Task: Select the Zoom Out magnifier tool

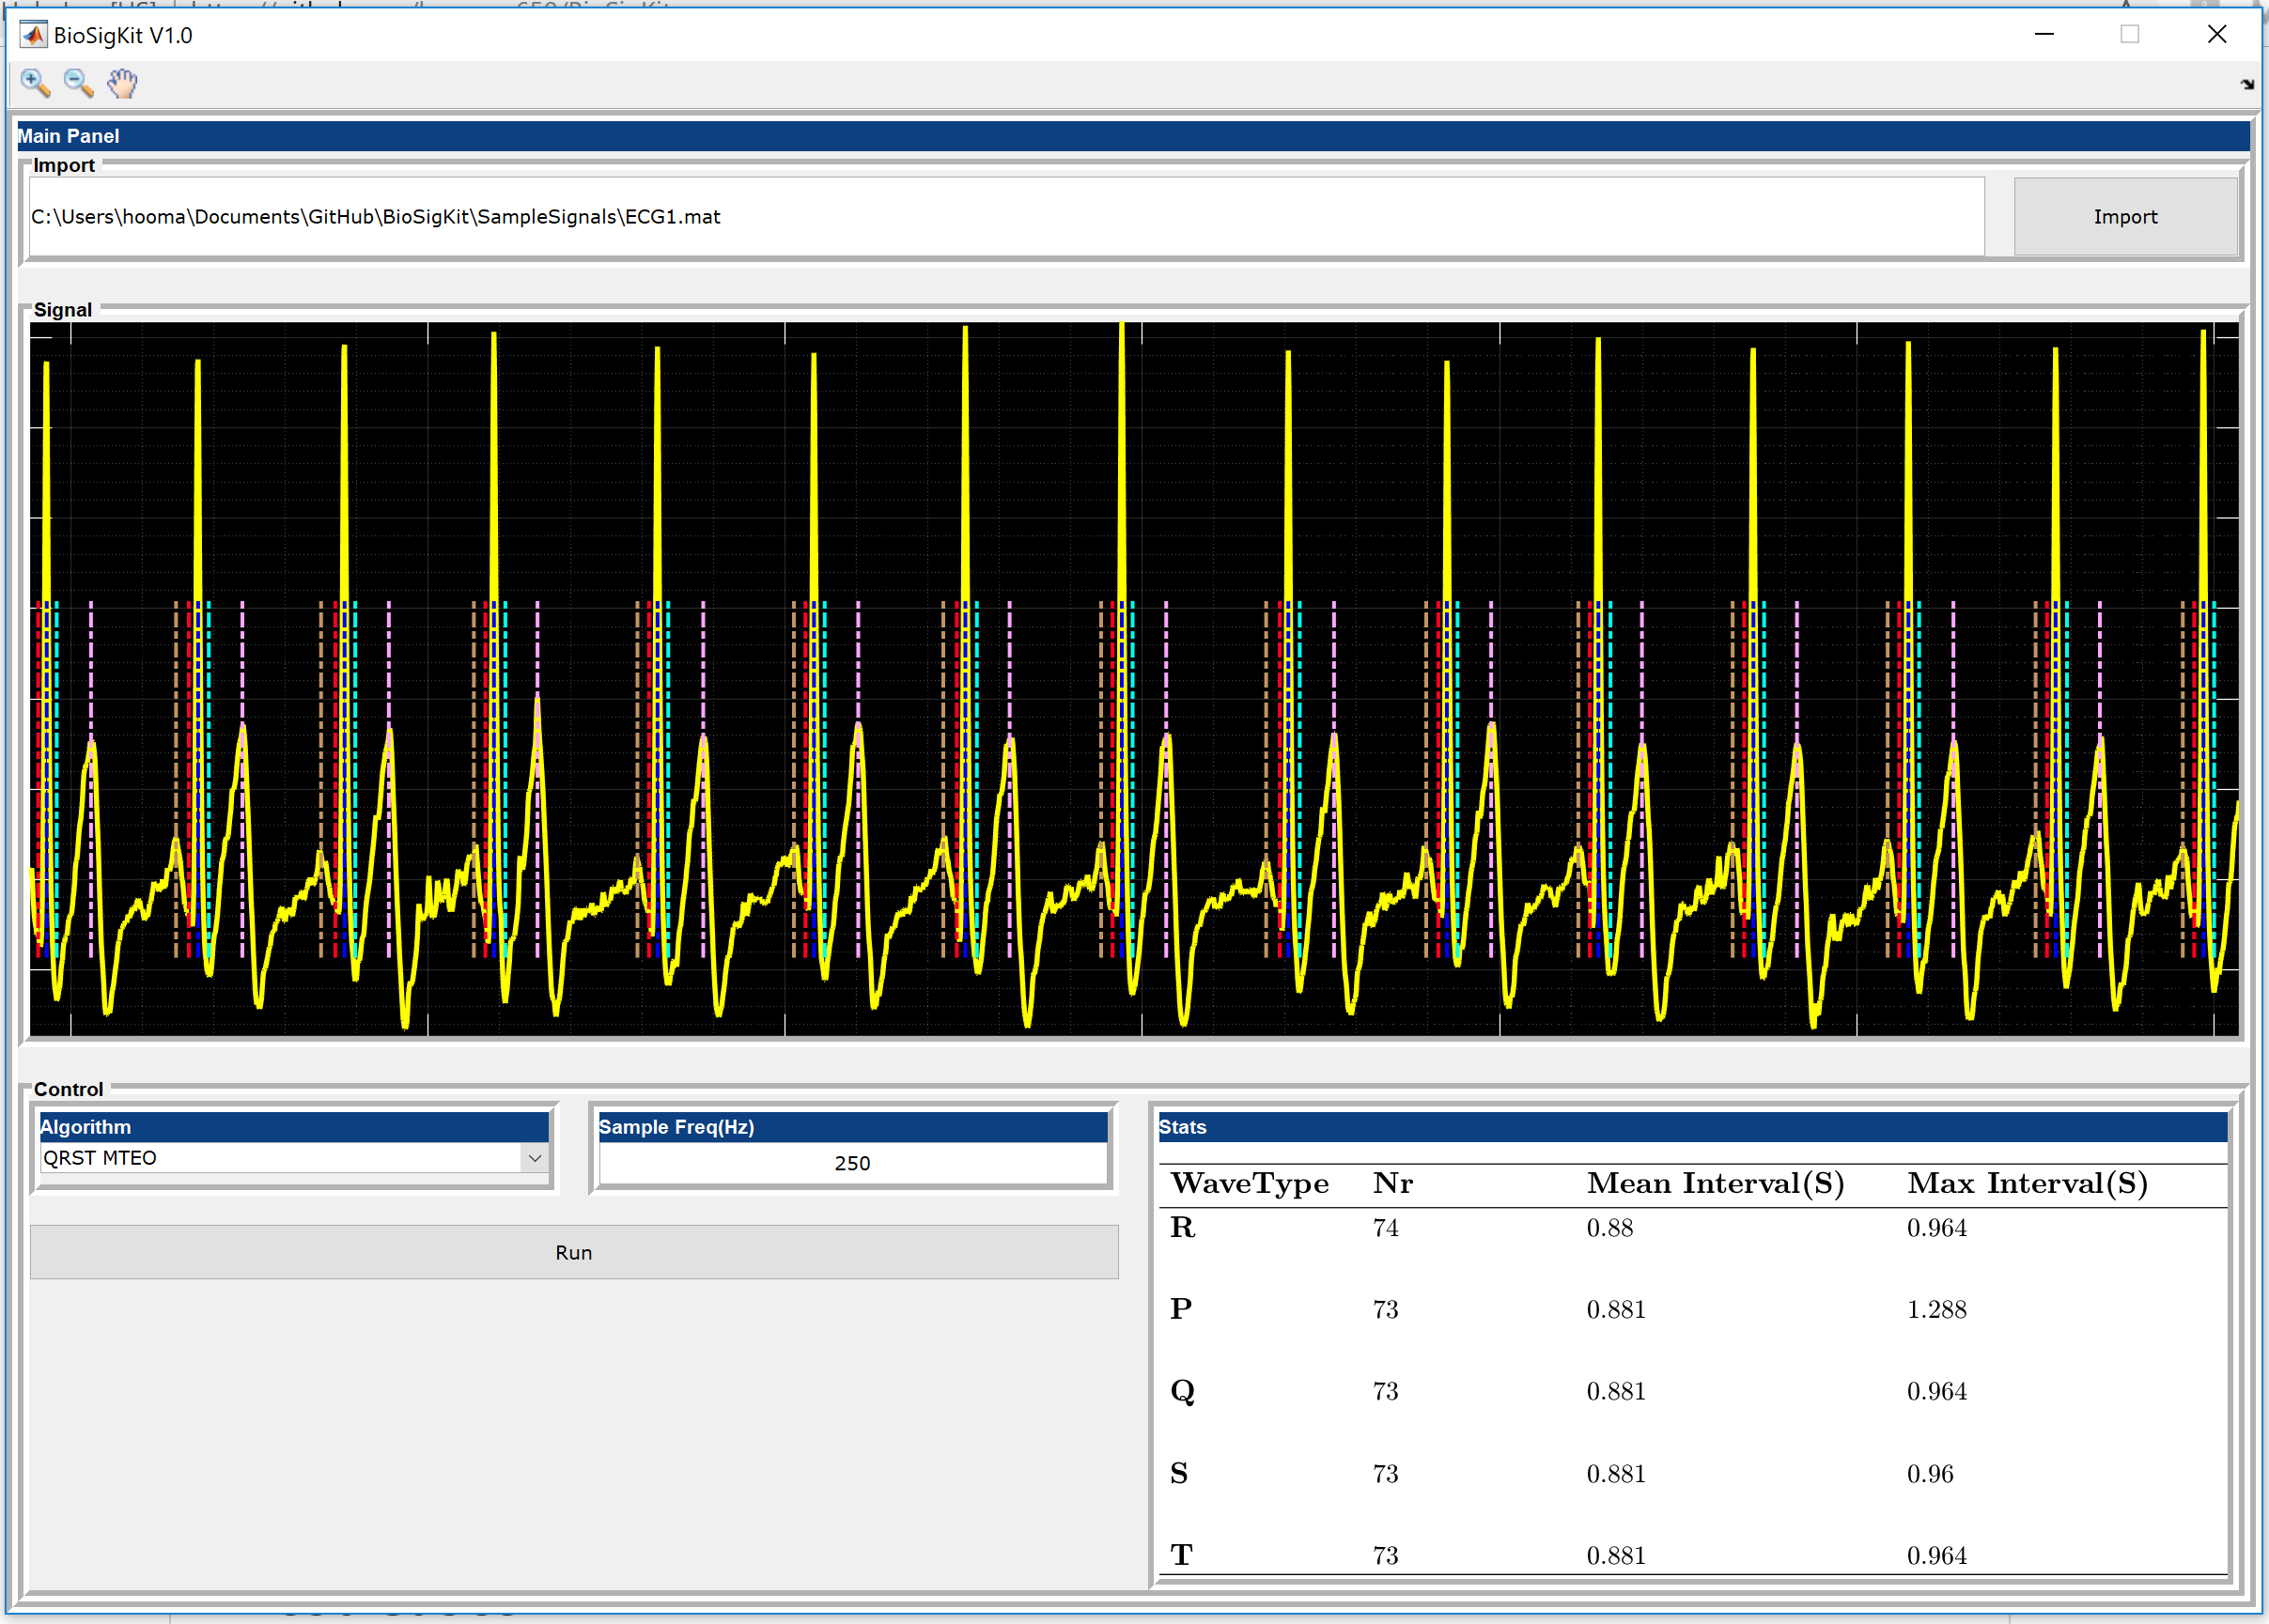Action: click(78, 83)
